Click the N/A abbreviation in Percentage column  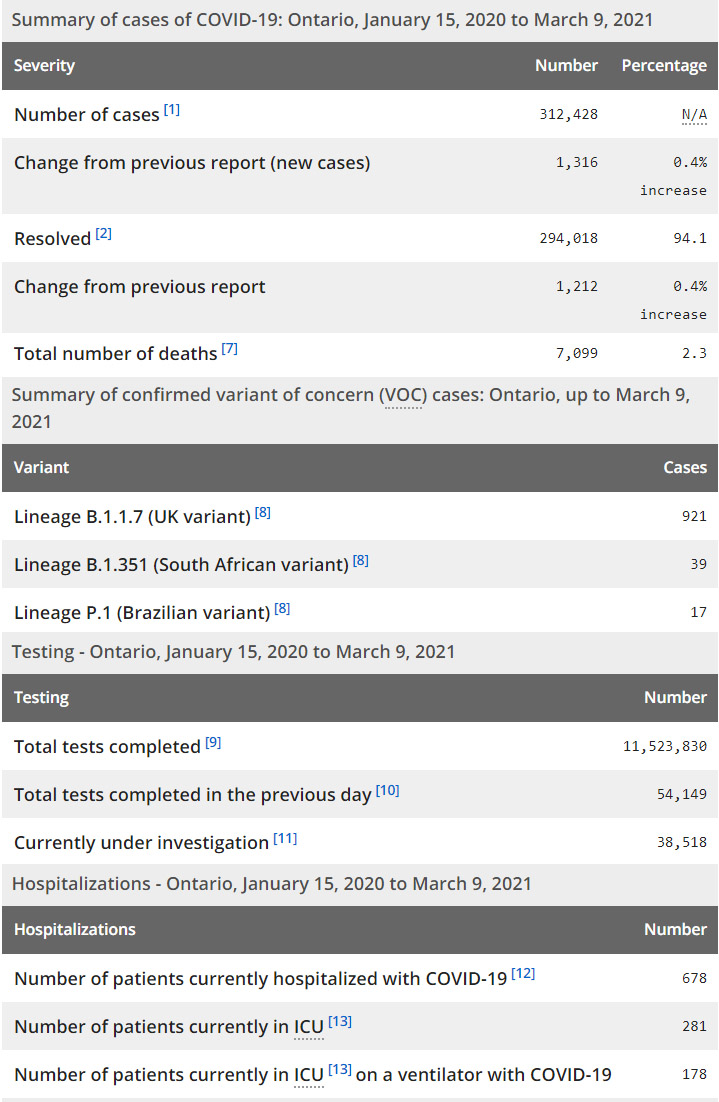(x=694, y=115)
